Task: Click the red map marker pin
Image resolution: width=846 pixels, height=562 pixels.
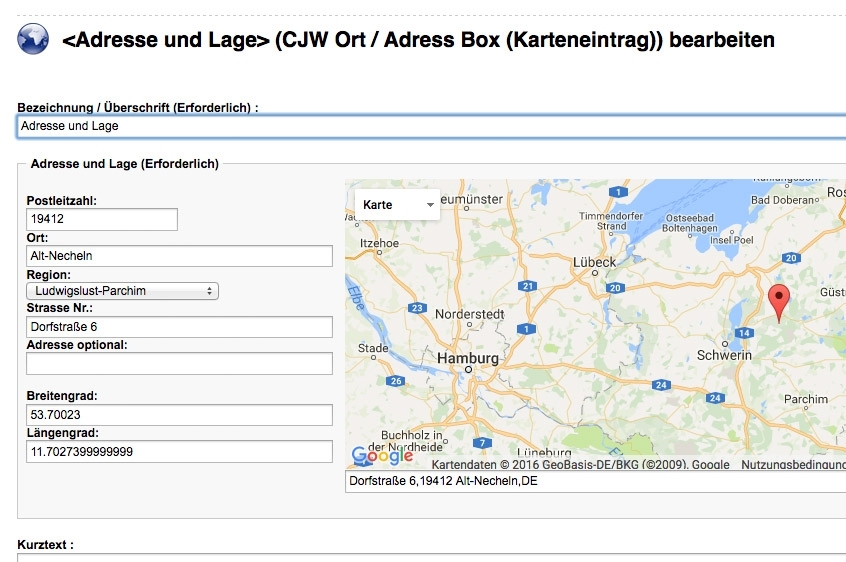Action: (x=779, y=304)
